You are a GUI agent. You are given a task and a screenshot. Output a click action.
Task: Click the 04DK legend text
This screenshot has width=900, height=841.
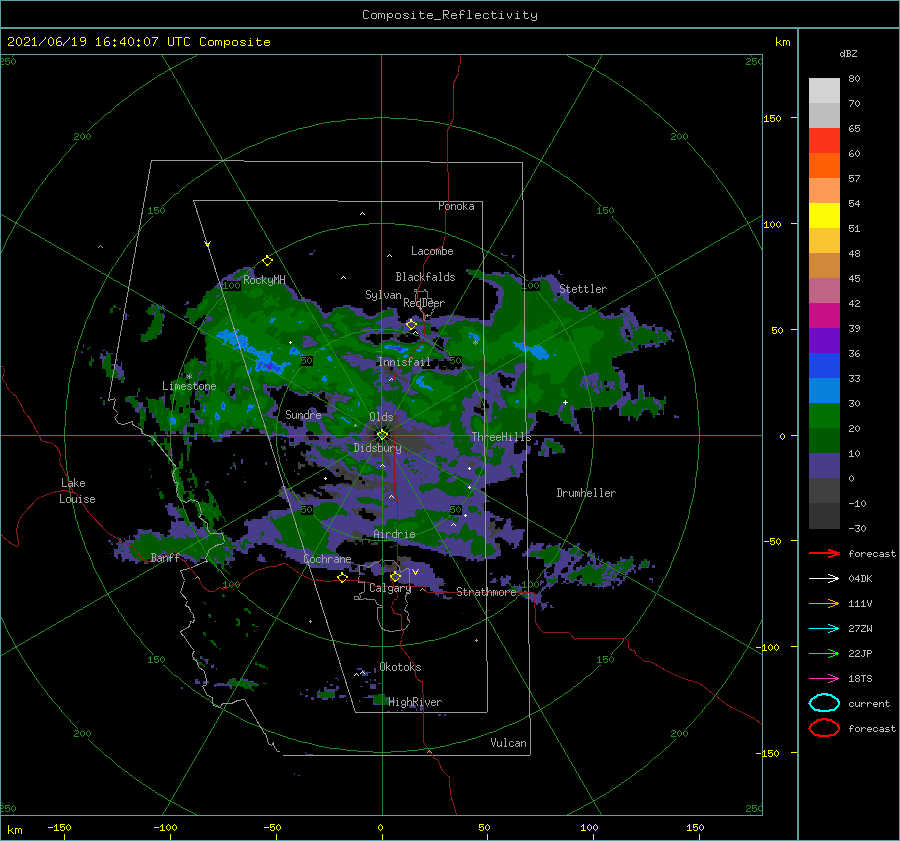pyautogui.click(x=860, y=579)
